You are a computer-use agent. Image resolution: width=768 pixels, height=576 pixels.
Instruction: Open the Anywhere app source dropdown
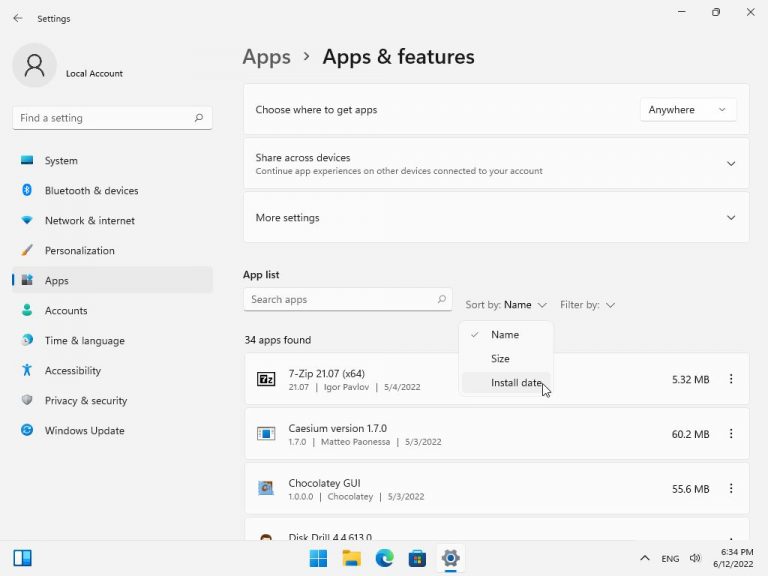pyautogui.click(x=687, y=110)
